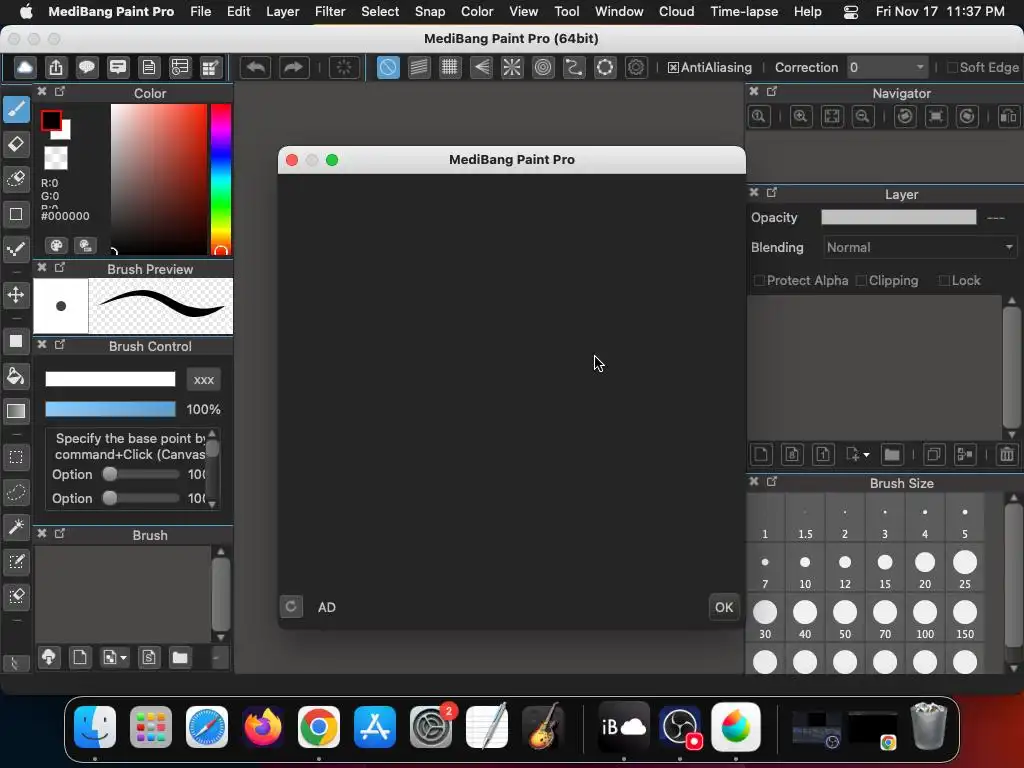This screenshot has width=1024, height=768.
Task: Choose brush size 100 preset
Action: (925, 618)
